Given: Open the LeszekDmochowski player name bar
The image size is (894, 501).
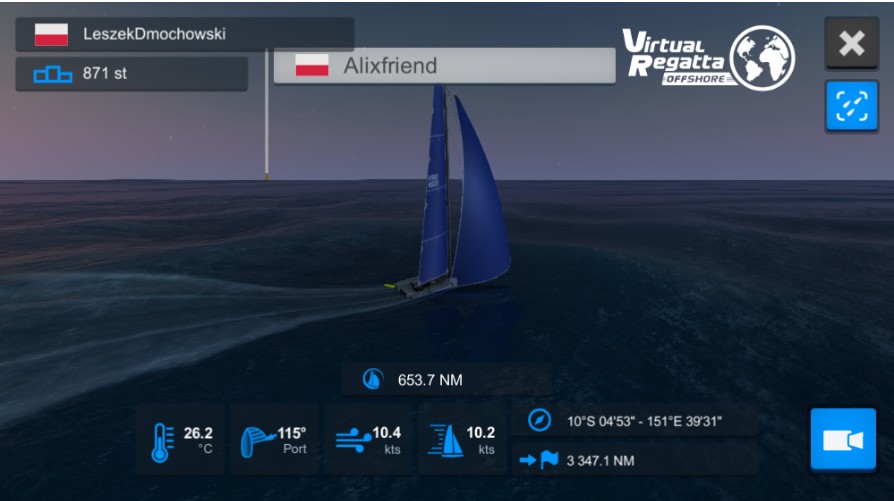Looking at the screenshot, I should pyautogui.click(x=185, y=34).
